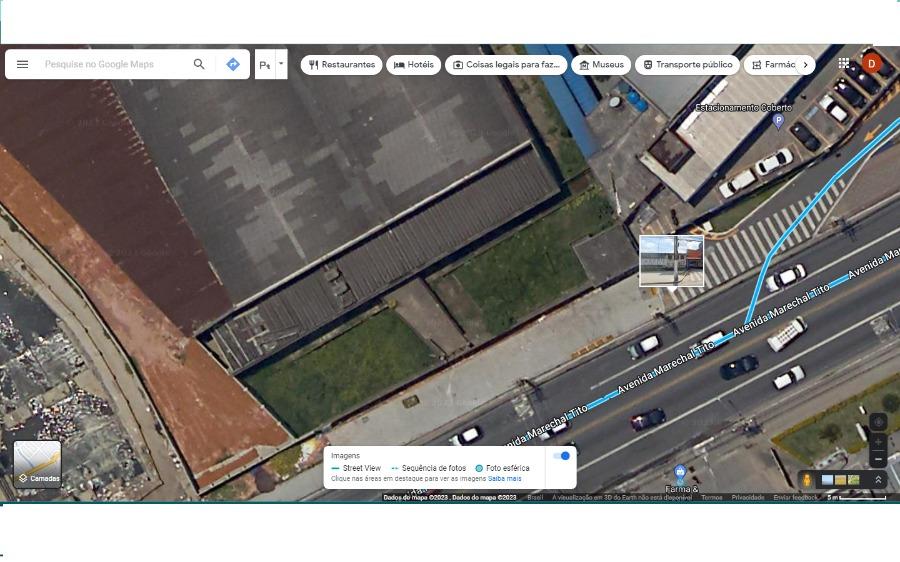Click the Farma pharmacy map pin
This screenshot has width=900, height=562.
click(x=680, y=474)
